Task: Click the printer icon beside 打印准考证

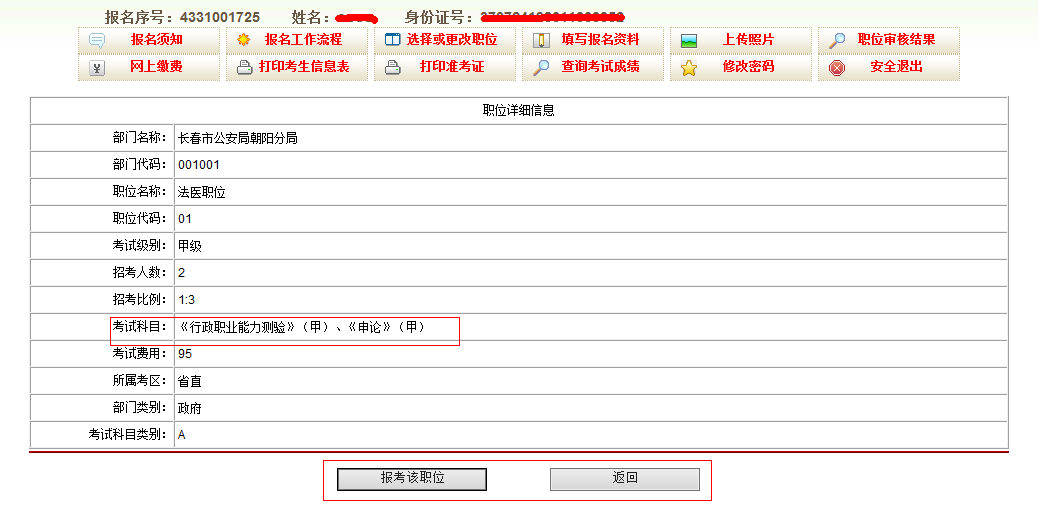Action: (x=392, y=68)
